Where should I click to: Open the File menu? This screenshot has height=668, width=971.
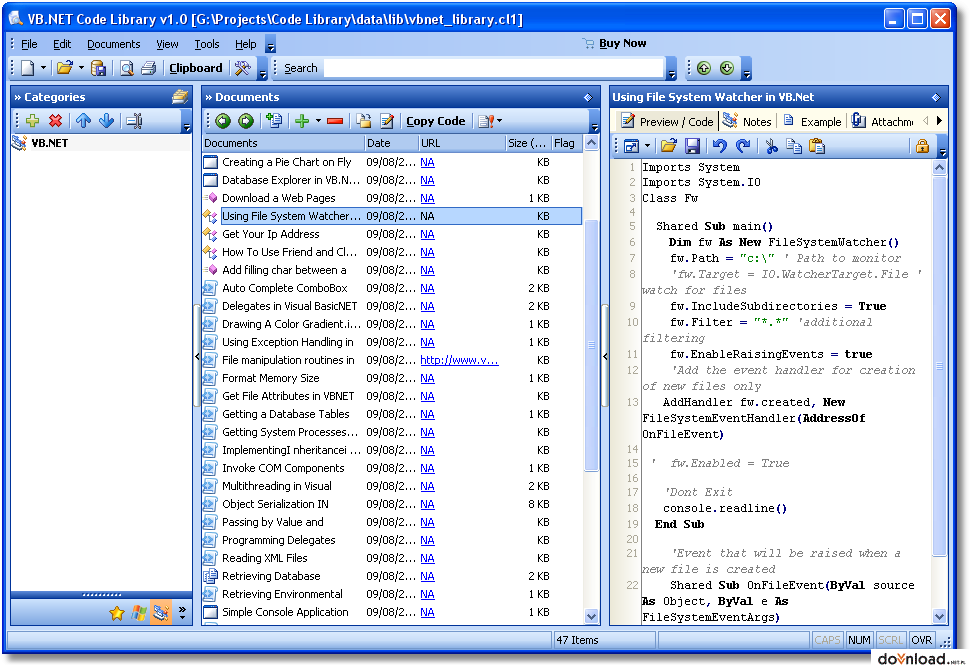pos(29,44)
